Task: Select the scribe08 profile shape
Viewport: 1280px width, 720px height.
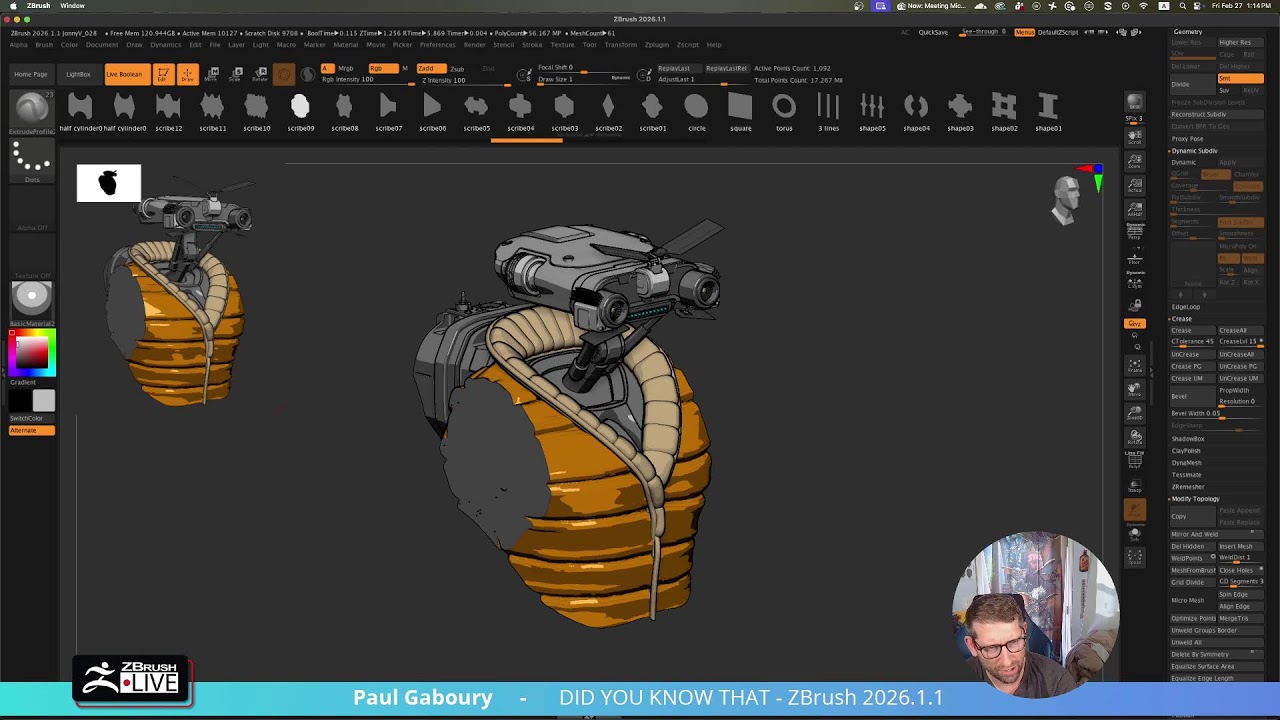Action: pyautogui.click(x=344, y=111)
